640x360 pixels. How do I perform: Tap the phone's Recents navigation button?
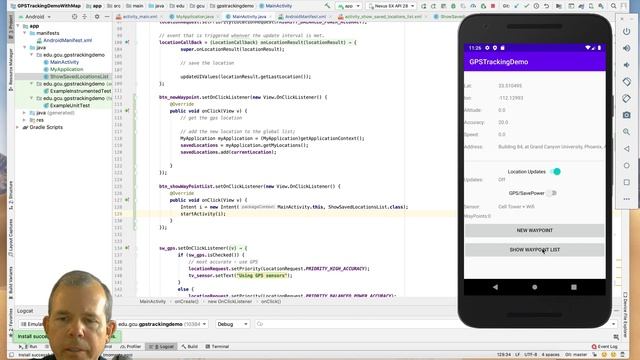573,287
